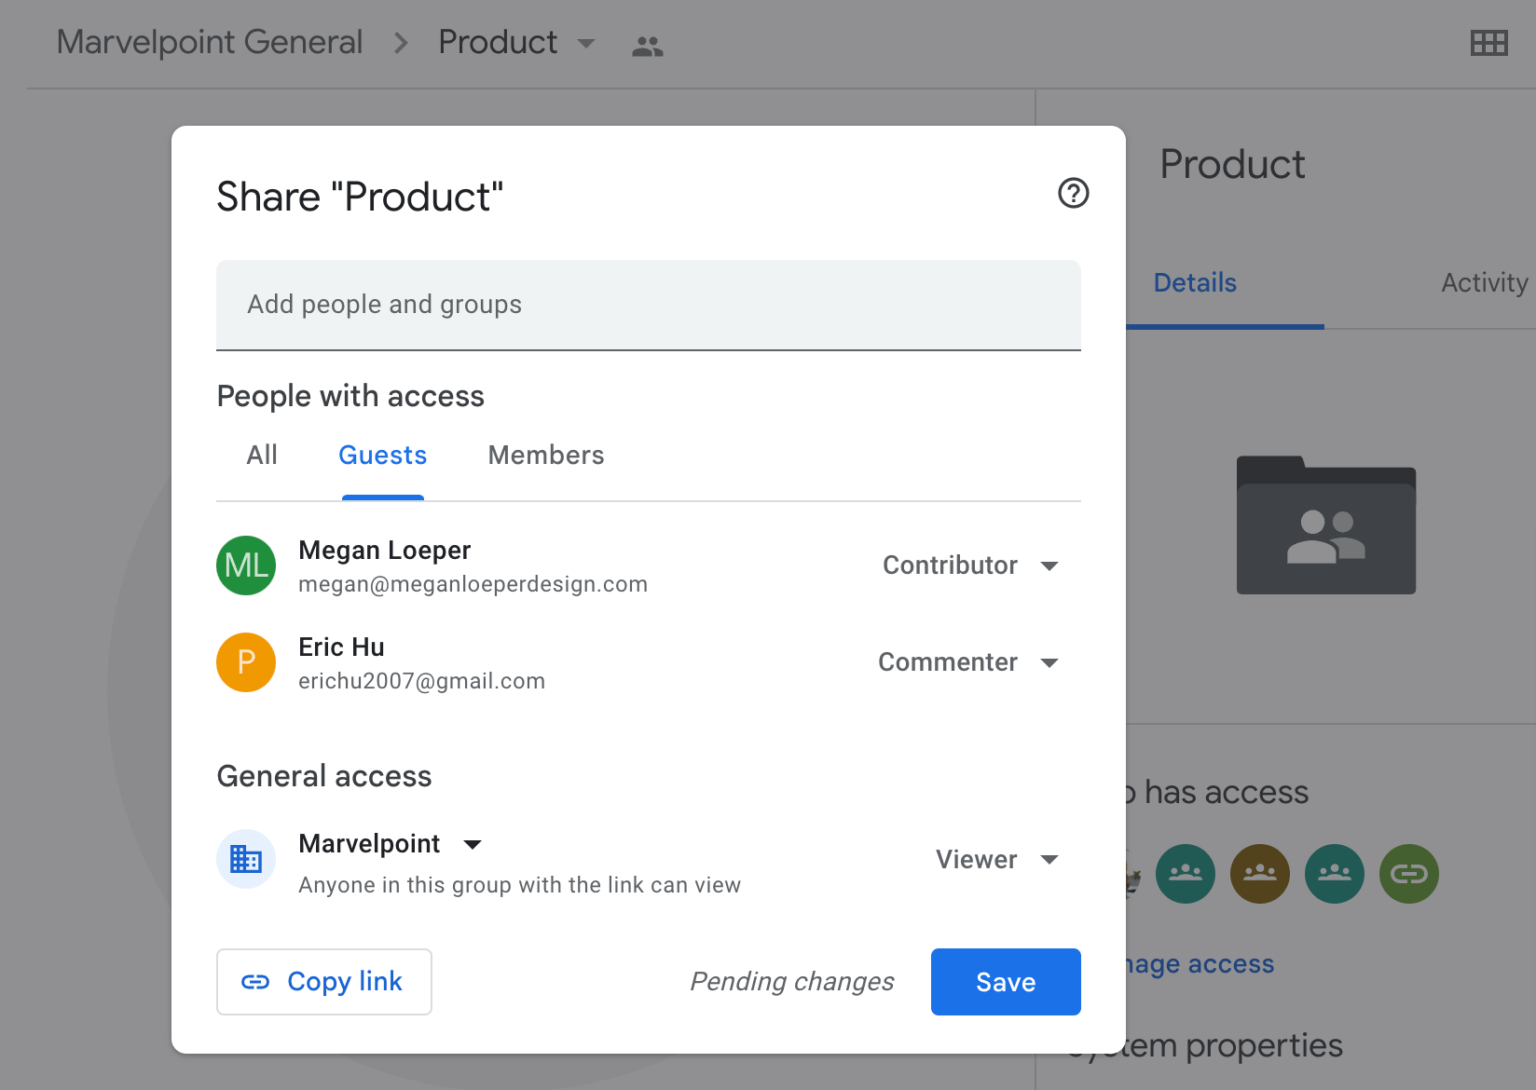This screenshot has width=1536, height=1090.
Task: Click the leftmost teal group avatar icon
Action: 1185,873
